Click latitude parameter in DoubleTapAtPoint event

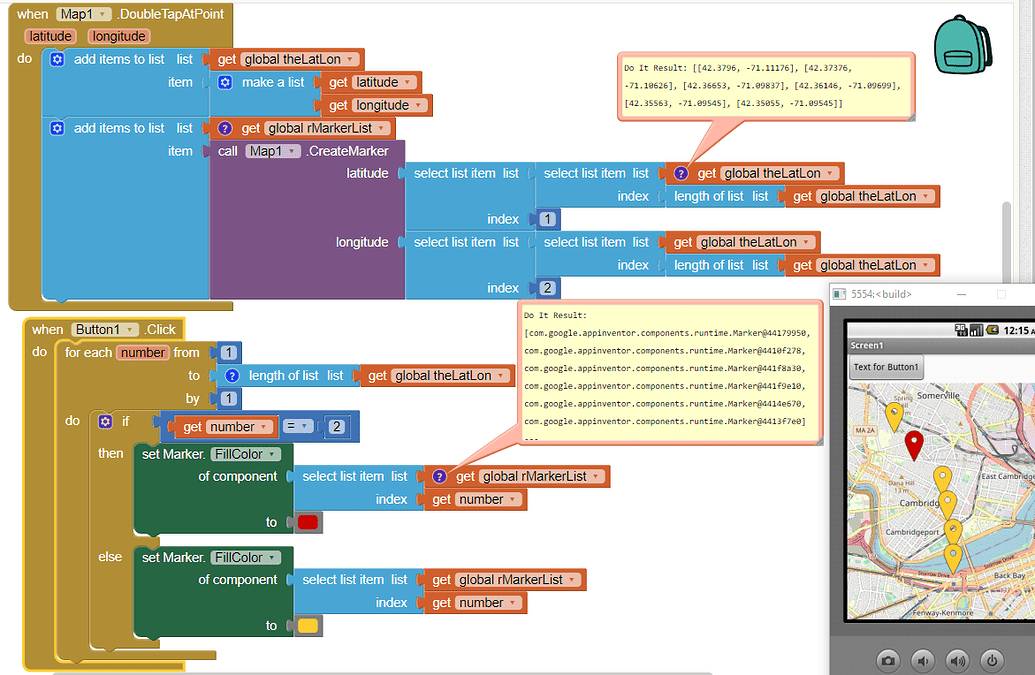tap(51, 36)
